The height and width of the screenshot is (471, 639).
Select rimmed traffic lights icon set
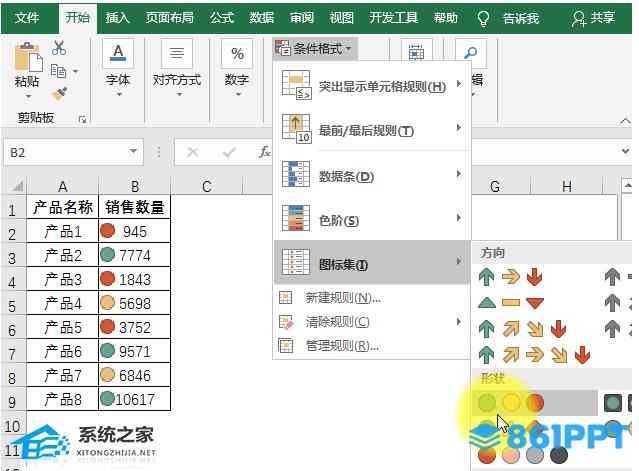618,403
